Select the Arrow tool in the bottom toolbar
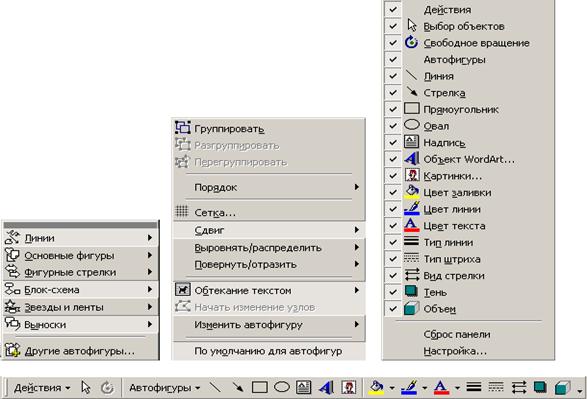 click(x=237, y=387)
